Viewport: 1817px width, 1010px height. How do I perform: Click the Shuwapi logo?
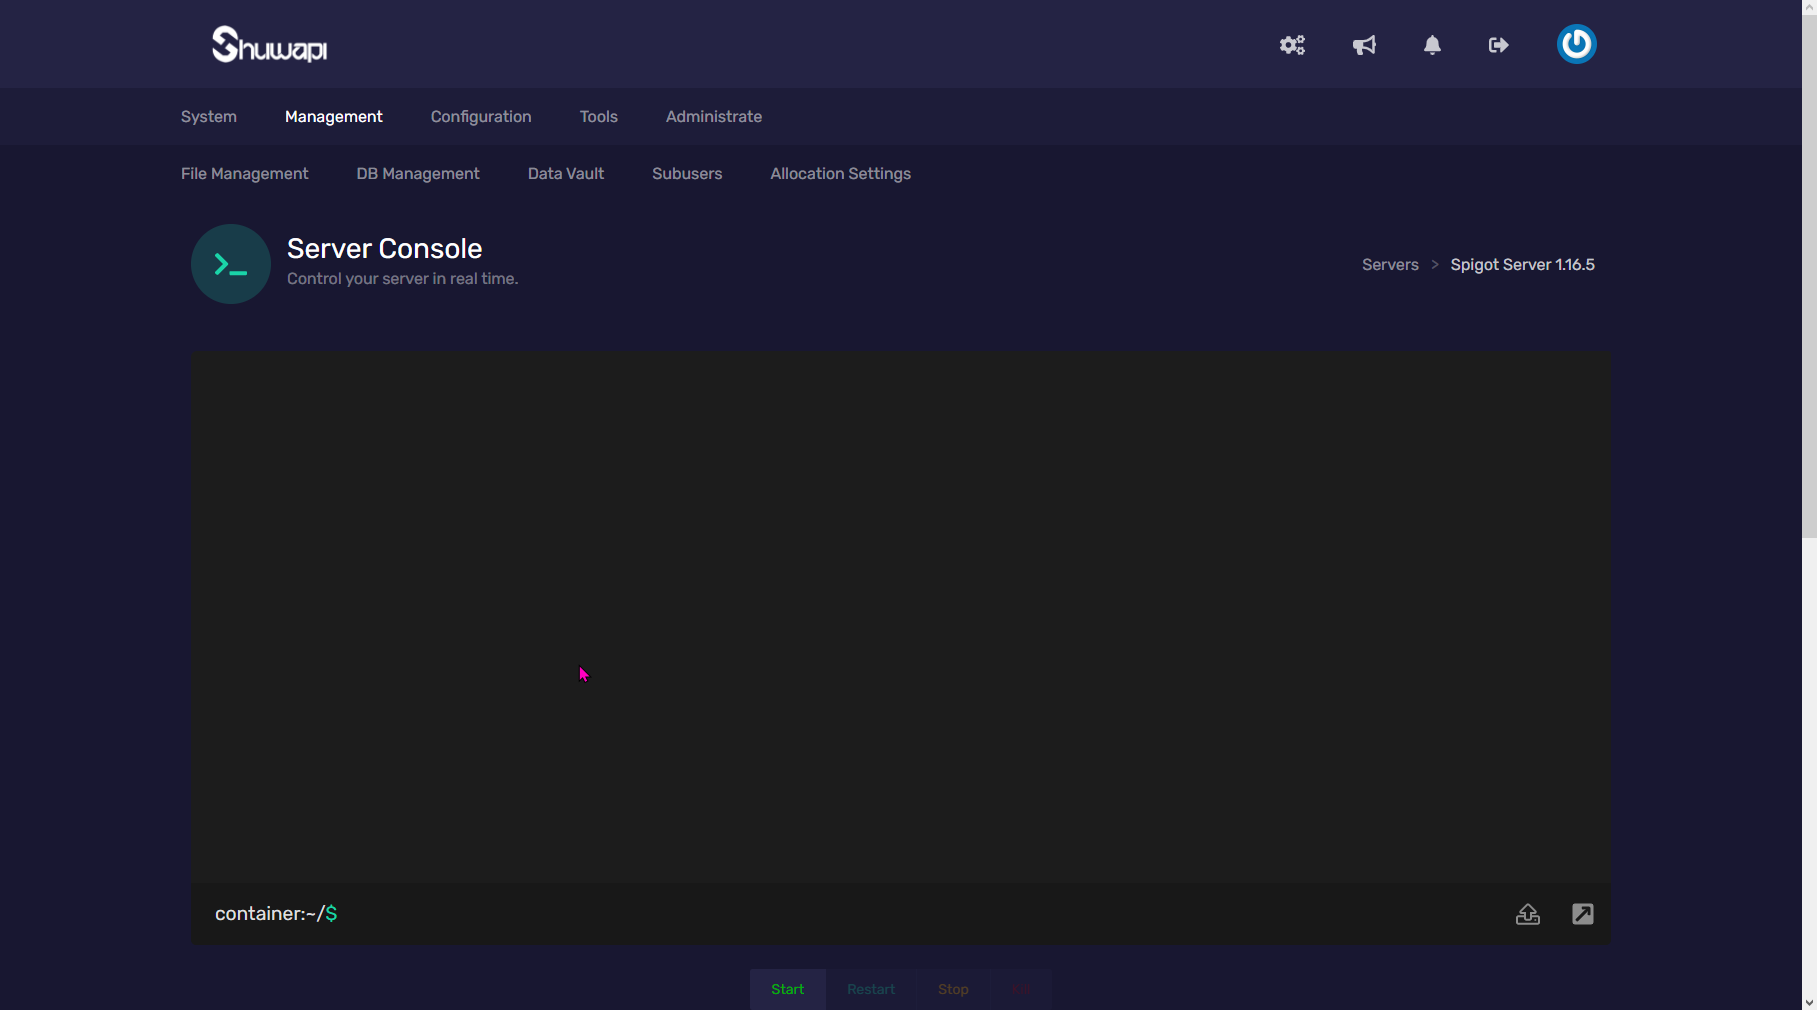point(269,44)
